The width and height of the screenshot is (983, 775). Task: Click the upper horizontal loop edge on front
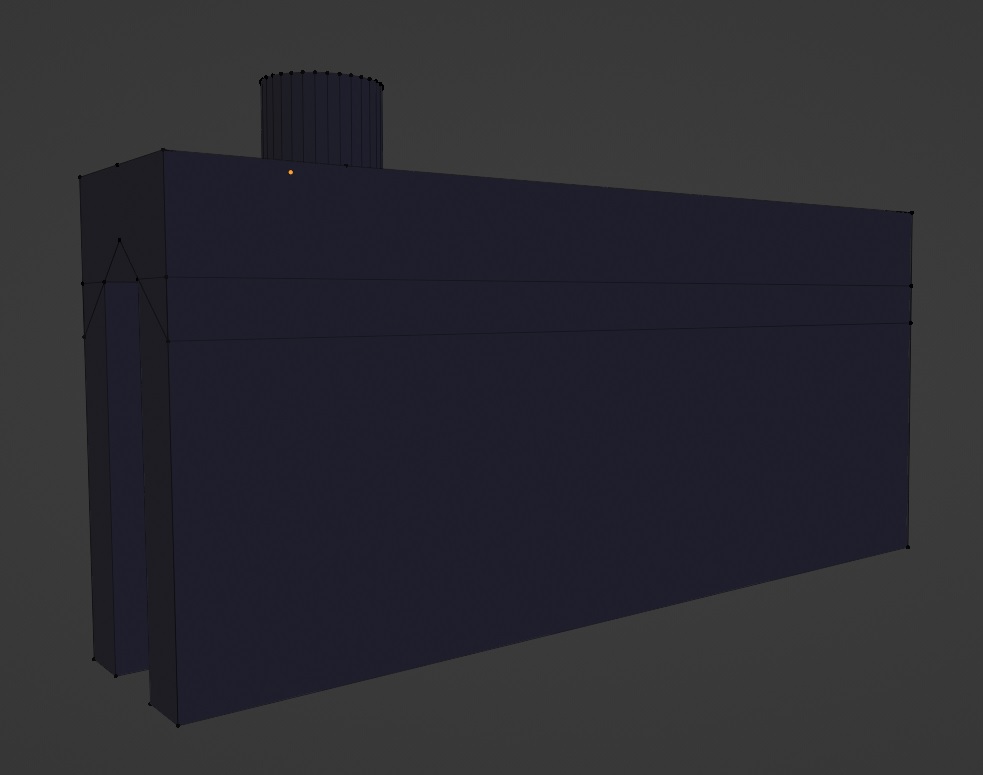click(x=539, y=281)
